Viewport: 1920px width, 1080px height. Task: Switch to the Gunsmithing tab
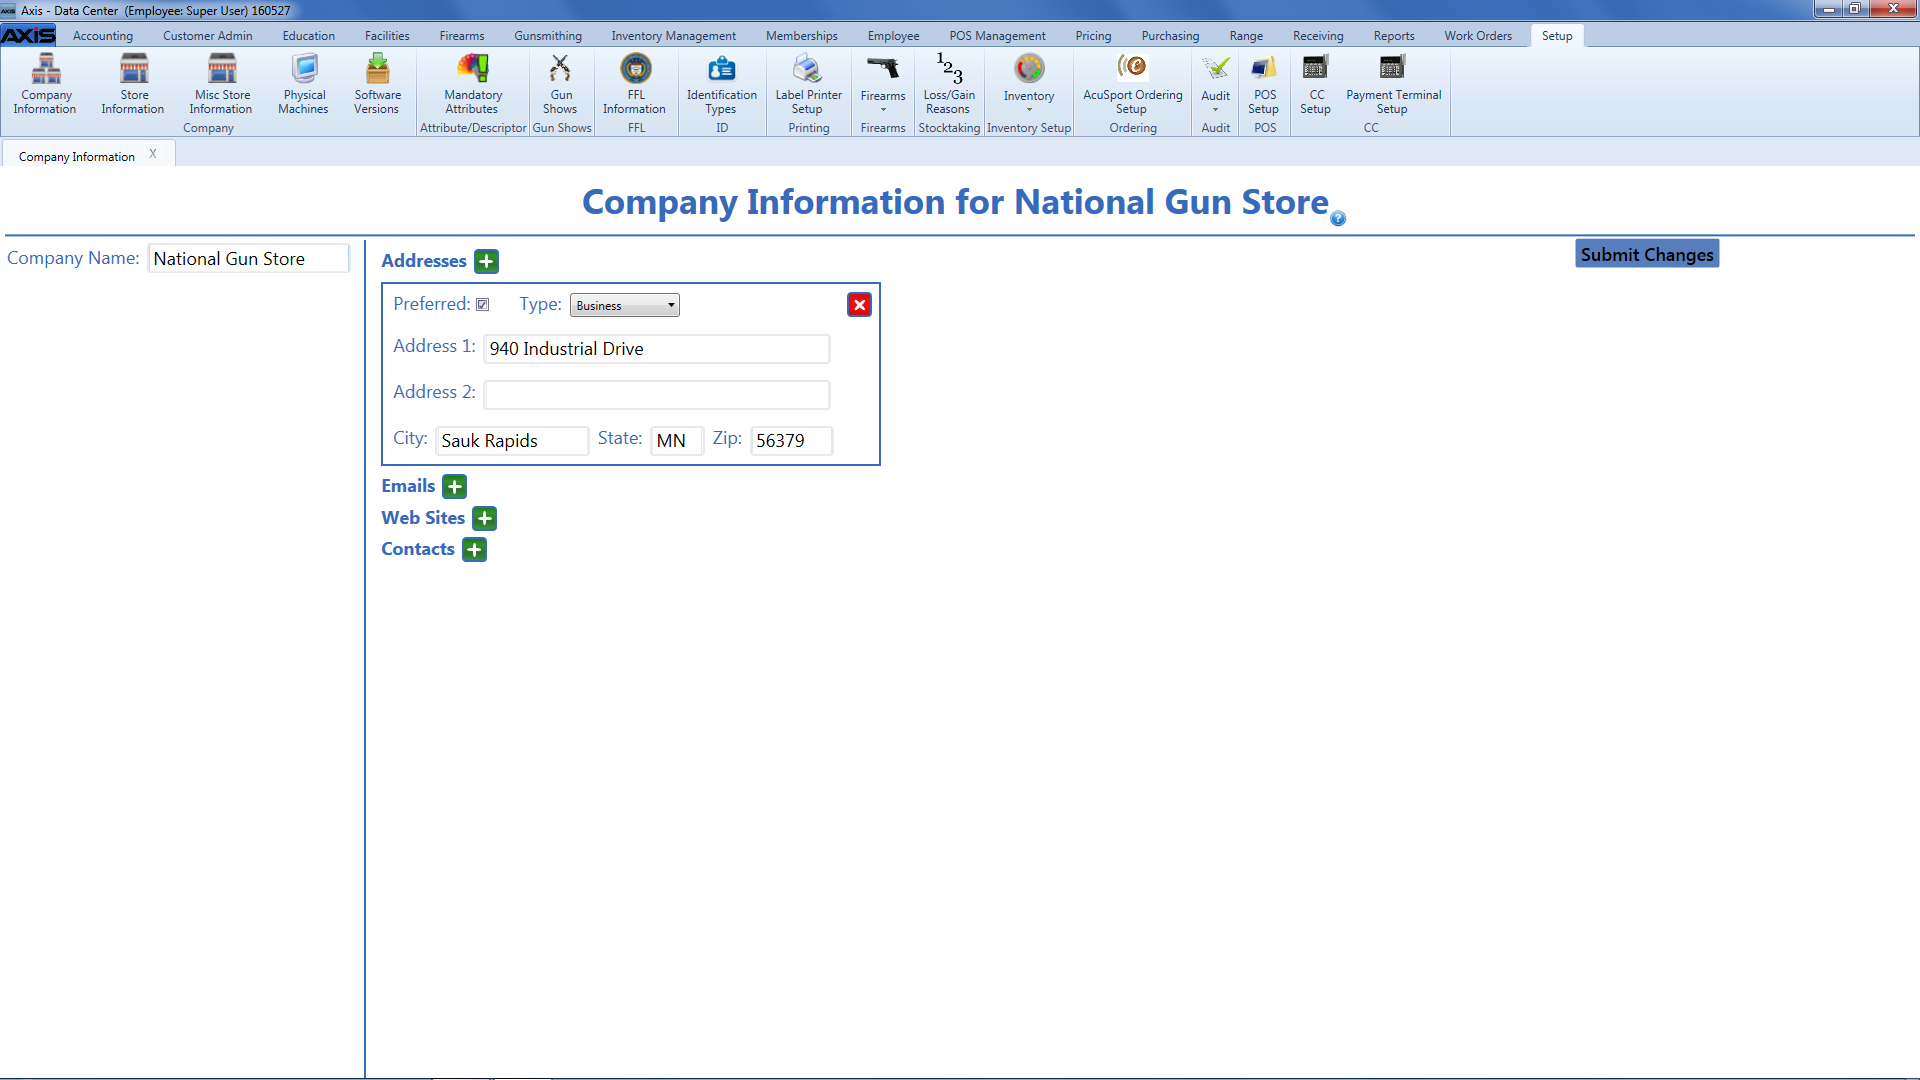(548, 36)
